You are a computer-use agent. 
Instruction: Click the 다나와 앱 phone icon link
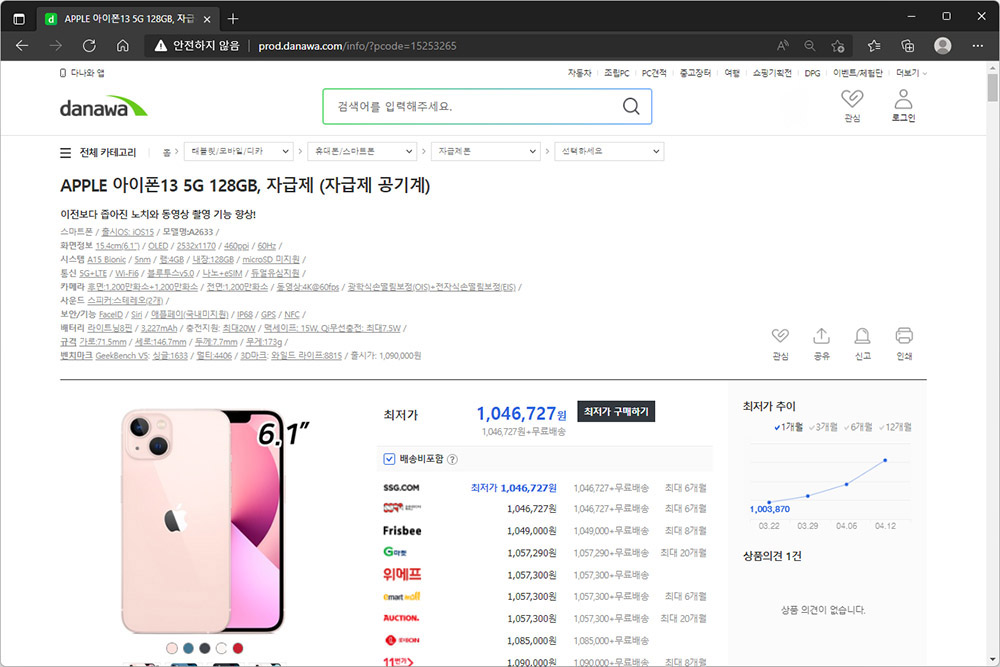click(x=82, y=73)
